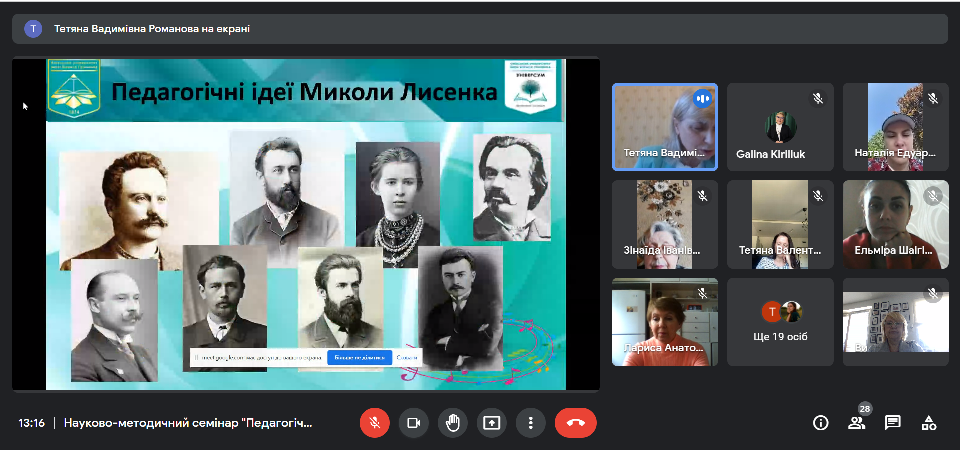The width and height of the screenshot is (960, 450).
Task: Click the orange 'T' avatar in the 19 others tile
Action: 771,312
